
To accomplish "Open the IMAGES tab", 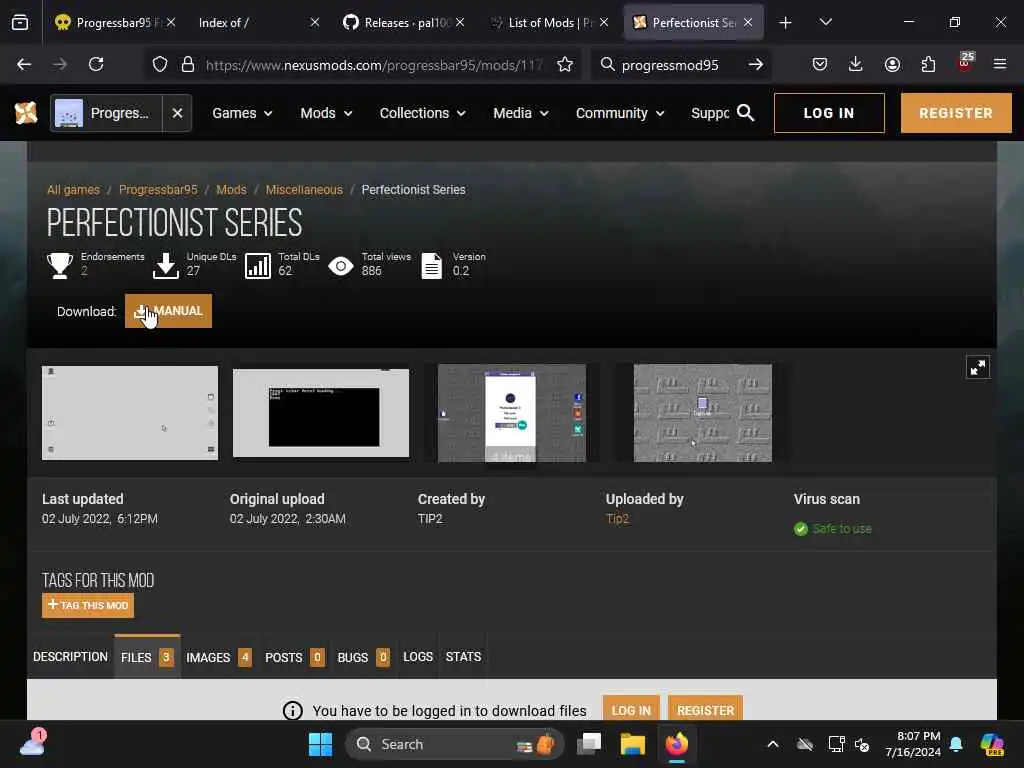I will [219, 657].
